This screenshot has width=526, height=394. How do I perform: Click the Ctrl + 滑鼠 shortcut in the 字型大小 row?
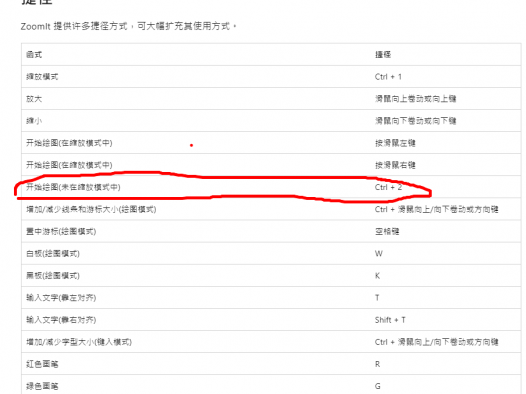pyautogui.click(x=436, y=342)
